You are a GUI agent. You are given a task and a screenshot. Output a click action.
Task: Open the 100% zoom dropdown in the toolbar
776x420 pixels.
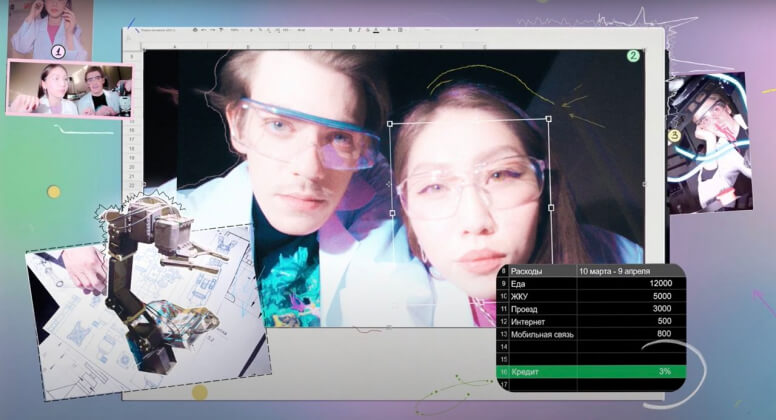point(234,31)
